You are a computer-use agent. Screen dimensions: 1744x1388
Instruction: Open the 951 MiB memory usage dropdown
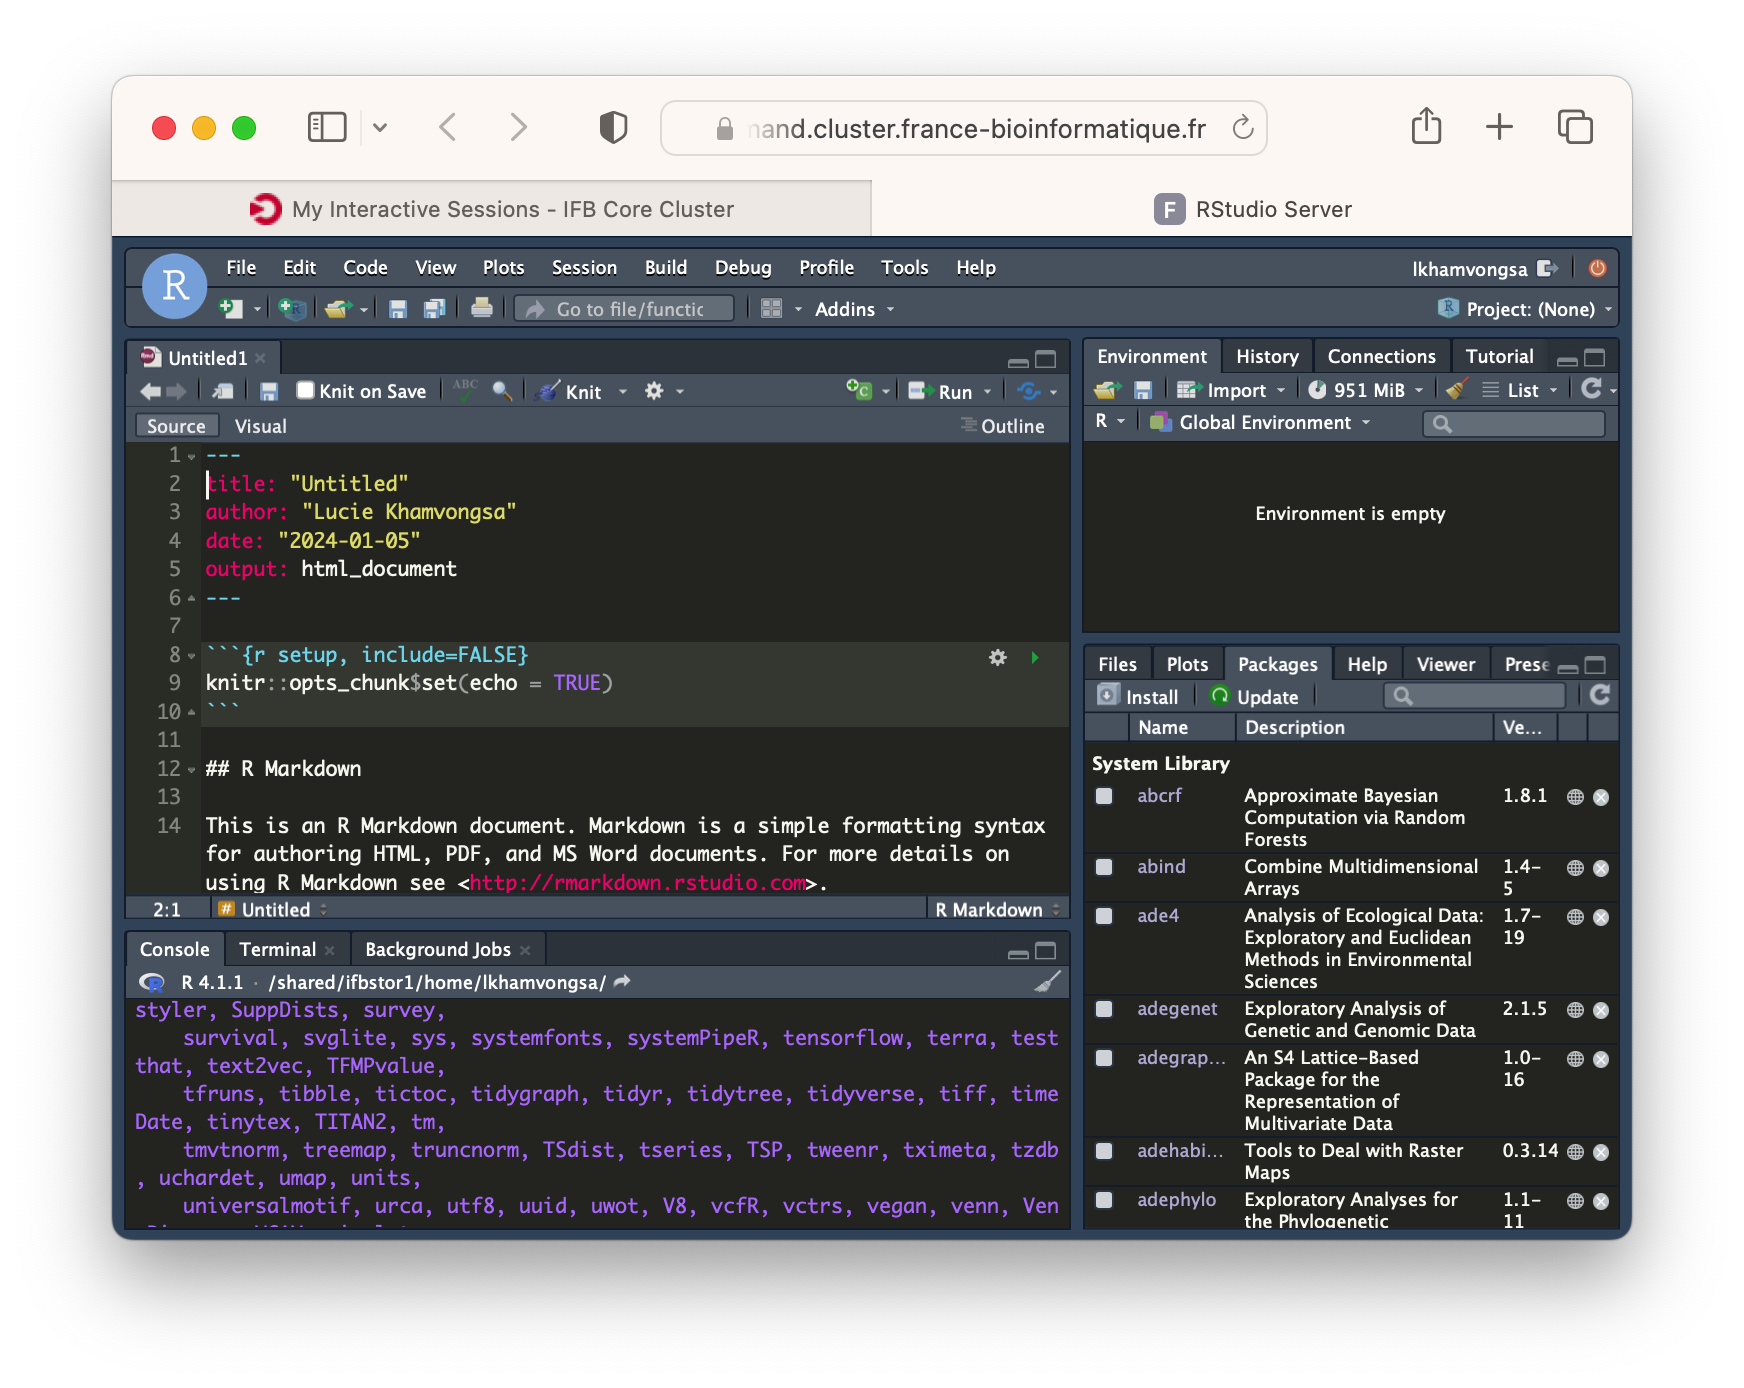1366,390
